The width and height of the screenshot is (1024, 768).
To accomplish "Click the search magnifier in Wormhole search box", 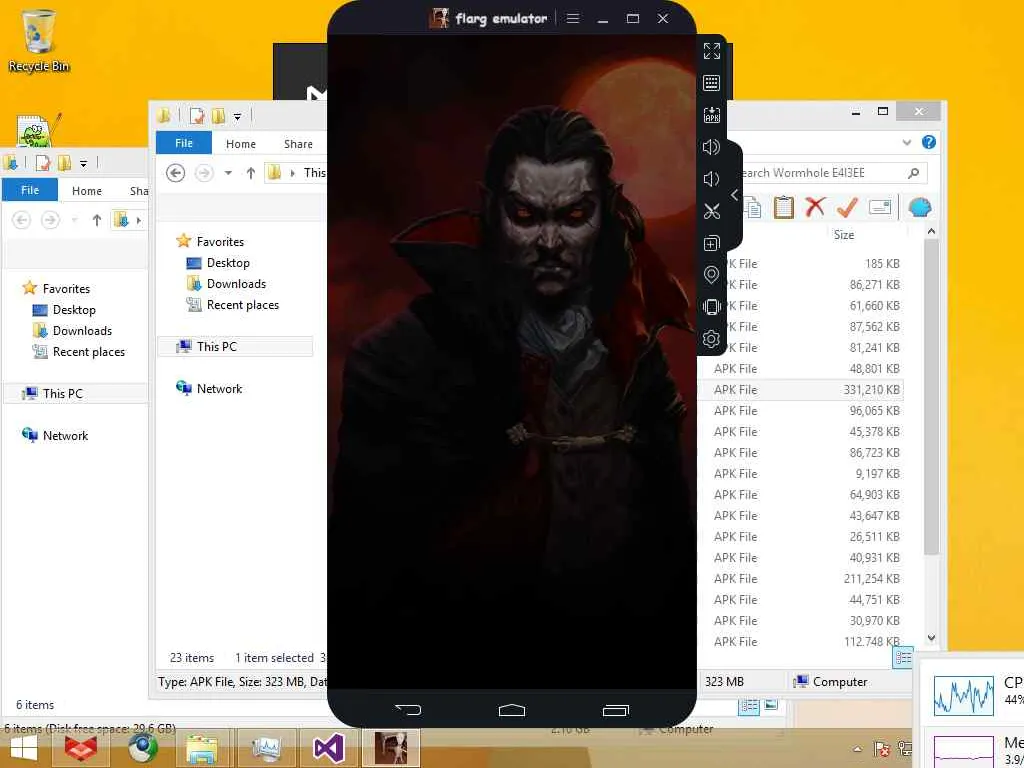I will tap(914, 172).
